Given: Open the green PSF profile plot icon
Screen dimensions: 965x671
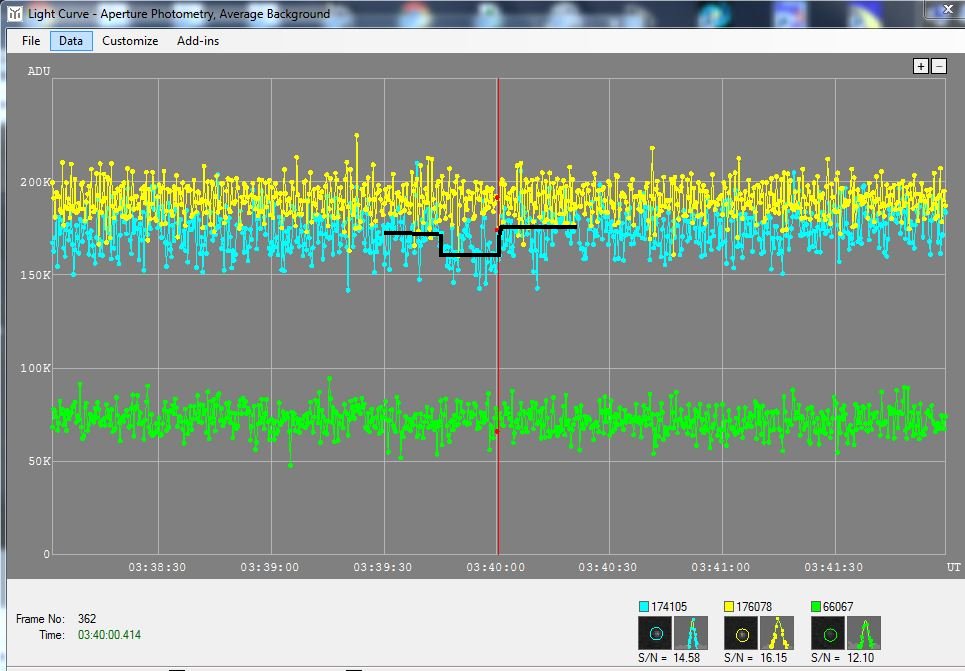Looking at the screenshot, I should click(x=863, y=632).
